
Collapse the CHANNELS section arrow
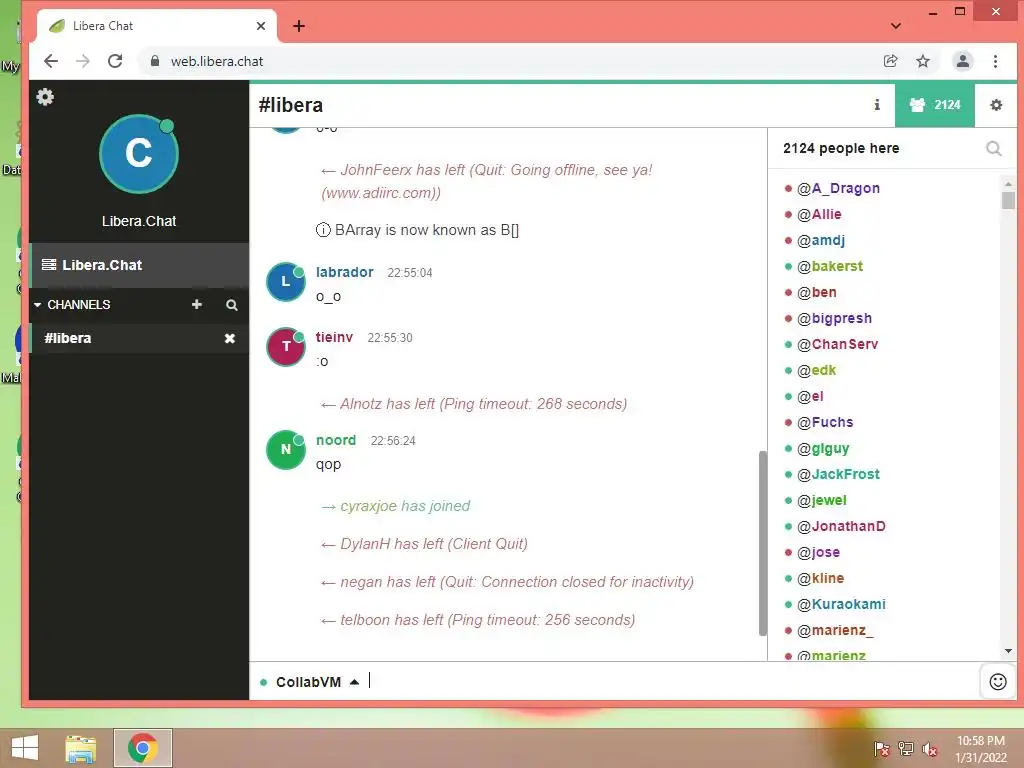(x=37, y=305)
